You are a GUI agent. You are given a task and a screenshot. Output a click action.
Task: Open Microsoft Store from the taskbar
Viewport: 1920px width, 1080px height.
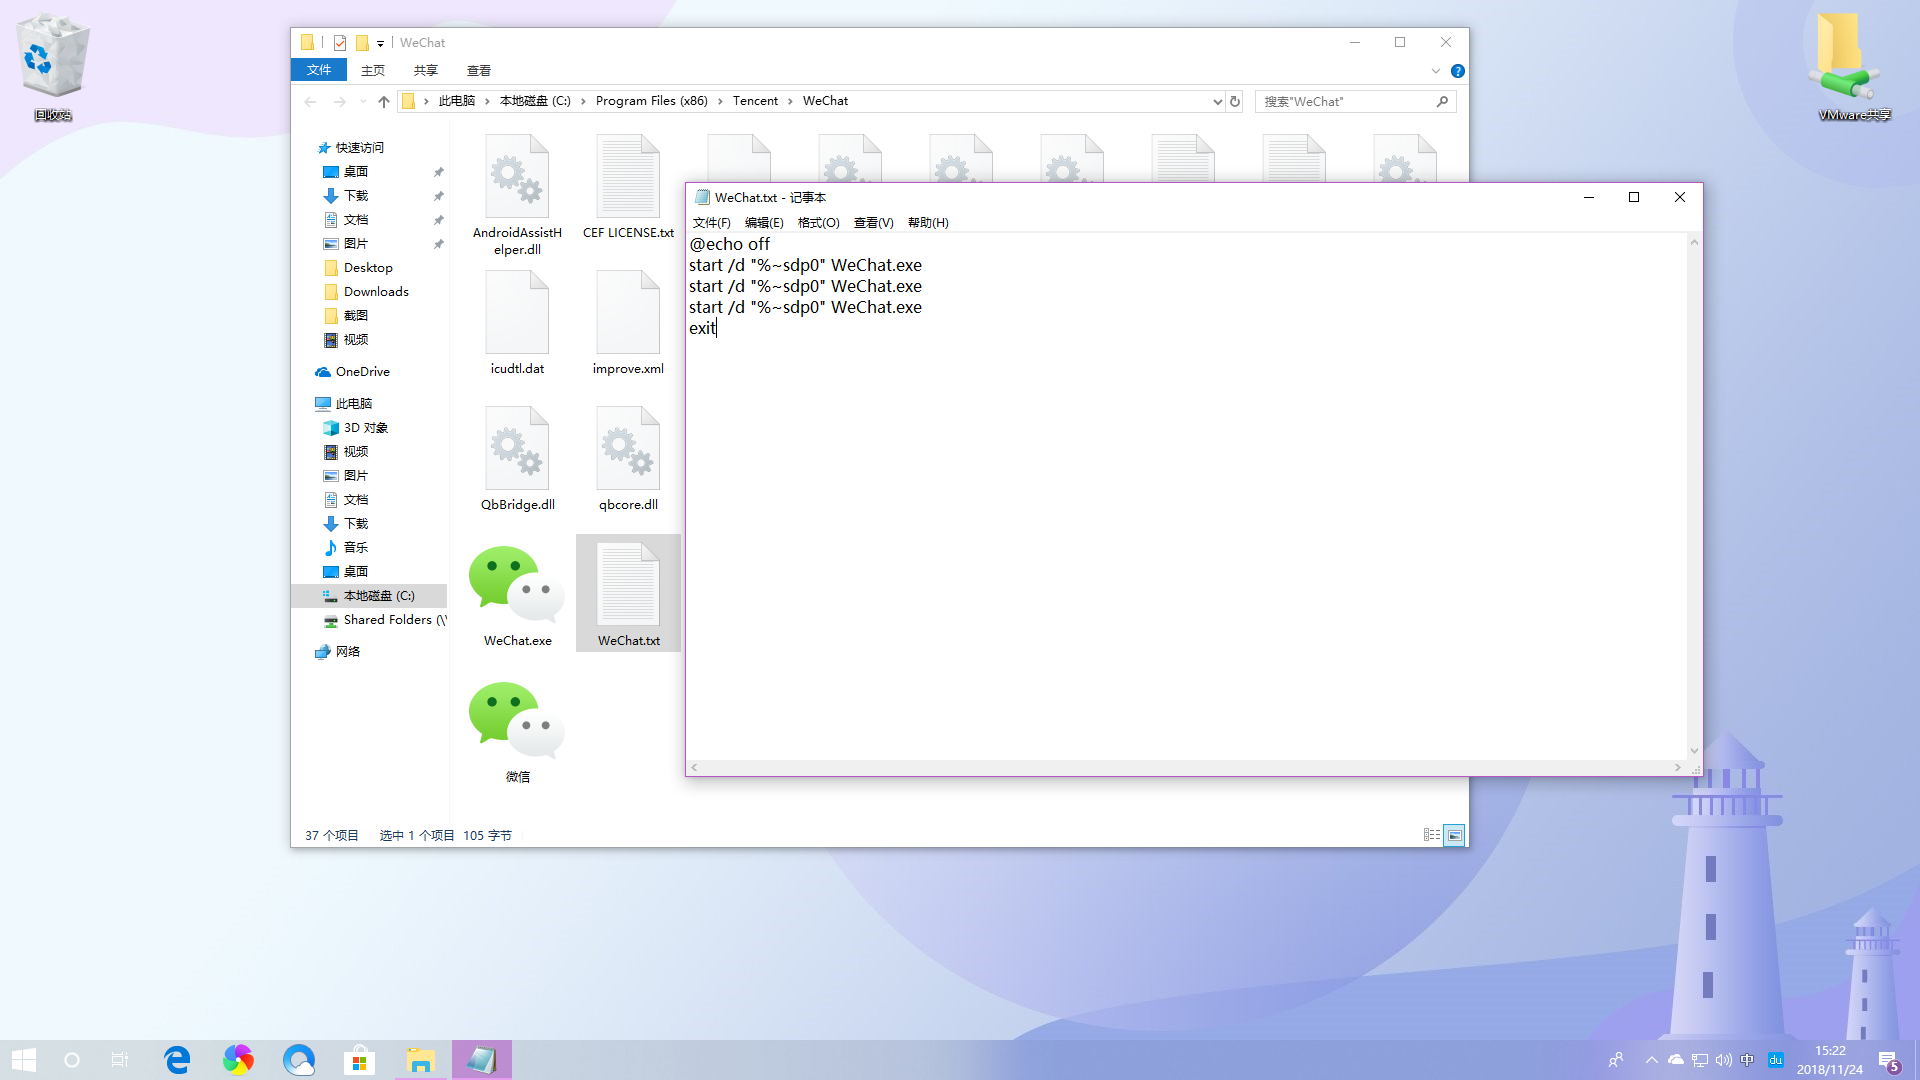(359, 1060)
